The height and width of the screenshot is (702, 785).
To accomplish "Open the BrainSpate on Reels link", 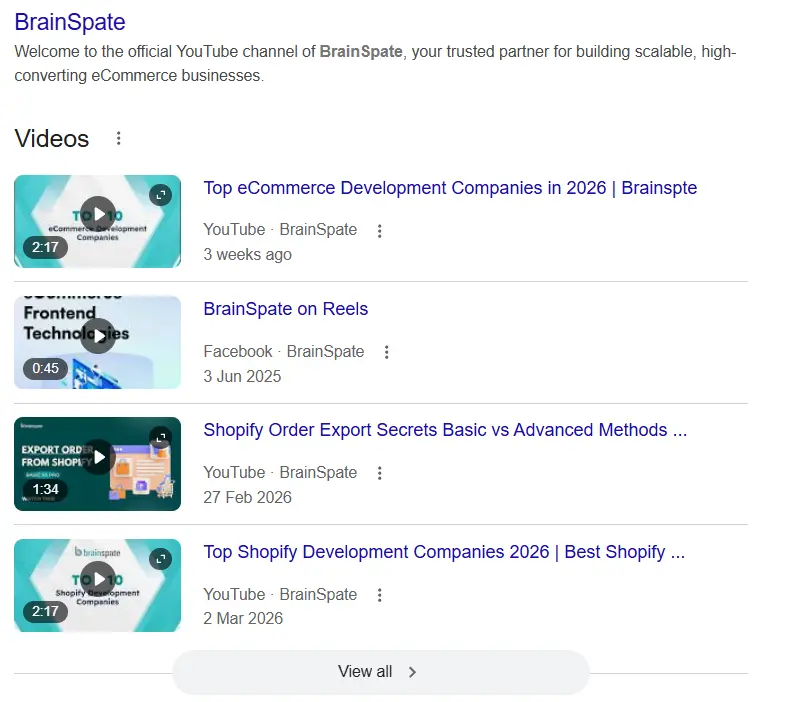I will pos(286,309).
